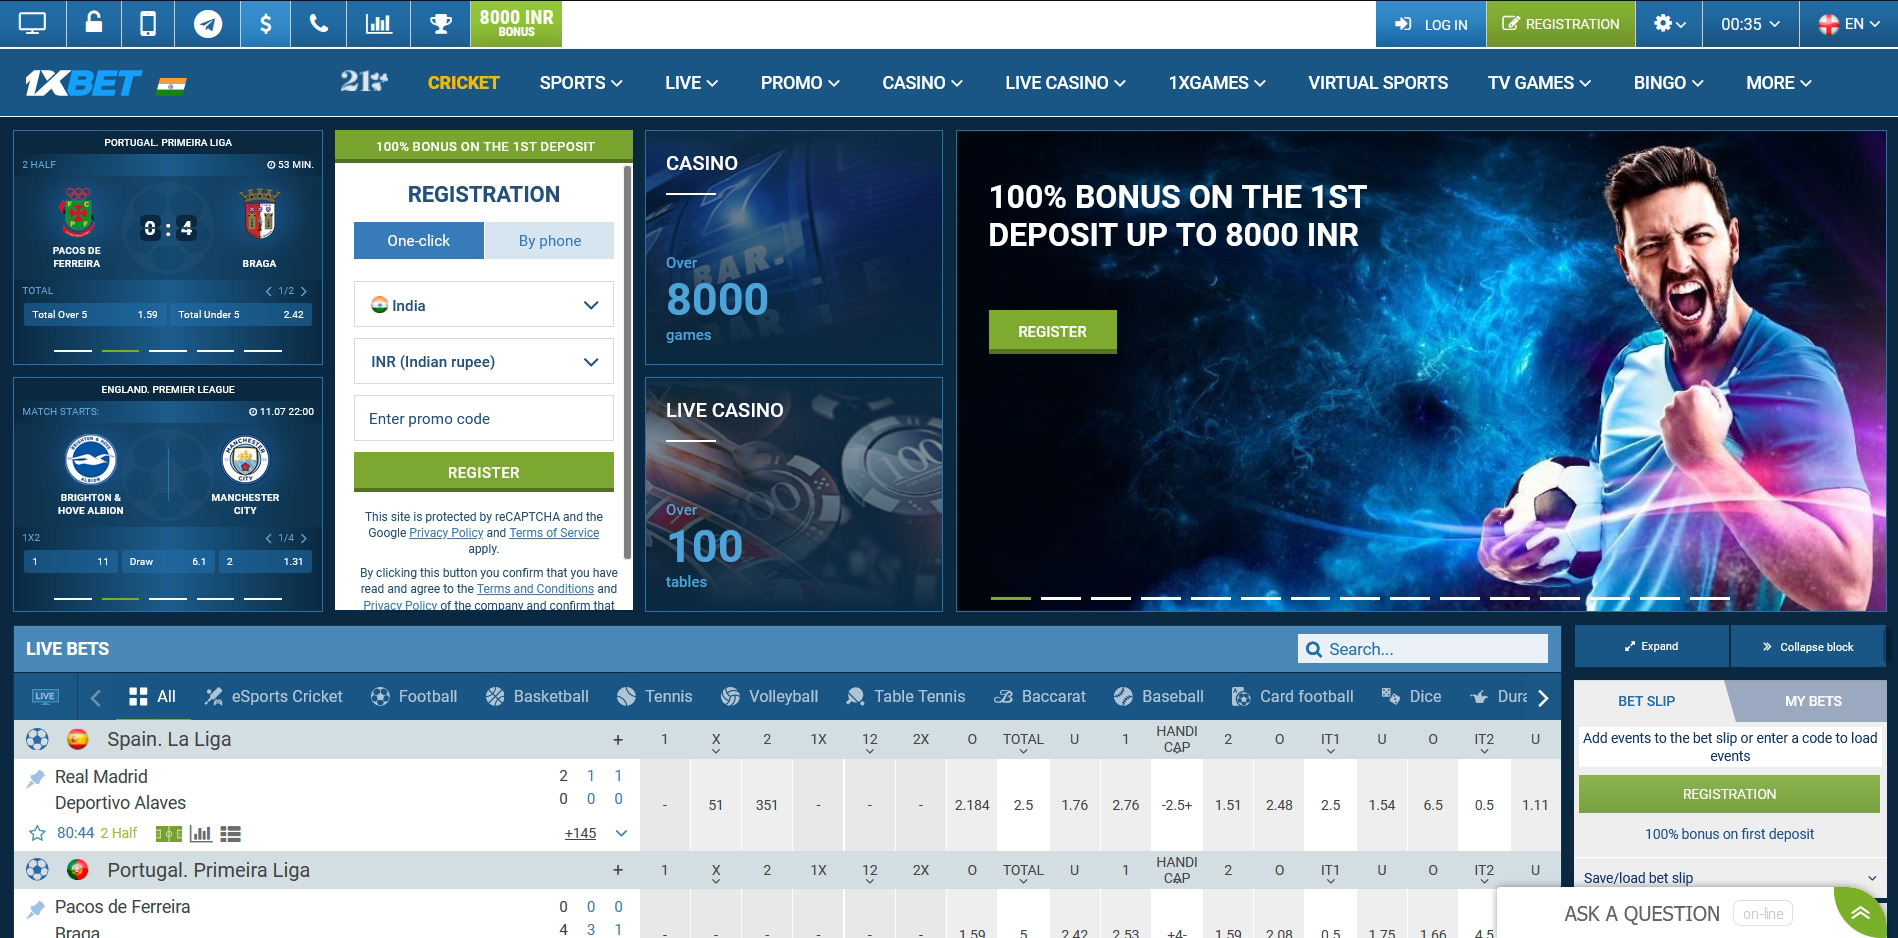The image size is (1898, 938).
Task: Click the phone callback icon
Action: click(319, 23)
